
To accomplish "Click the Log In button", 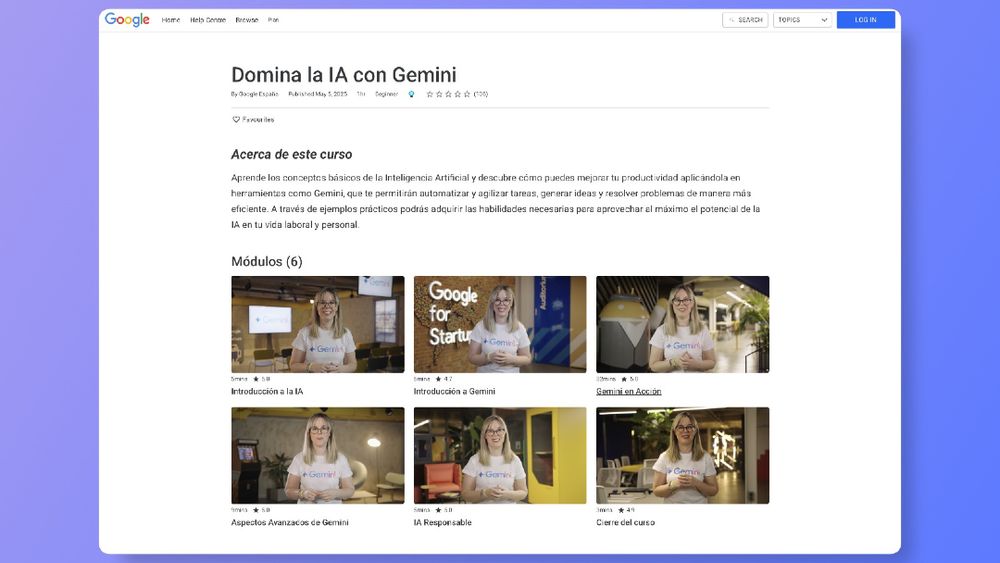I will point(865,20).
